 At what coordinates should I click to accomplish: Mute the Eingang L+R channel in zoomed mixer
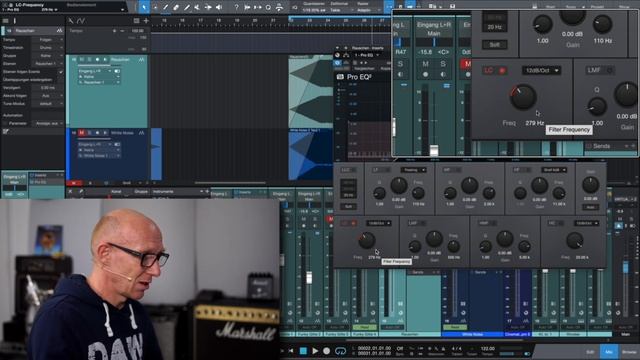tap(425, 64)
